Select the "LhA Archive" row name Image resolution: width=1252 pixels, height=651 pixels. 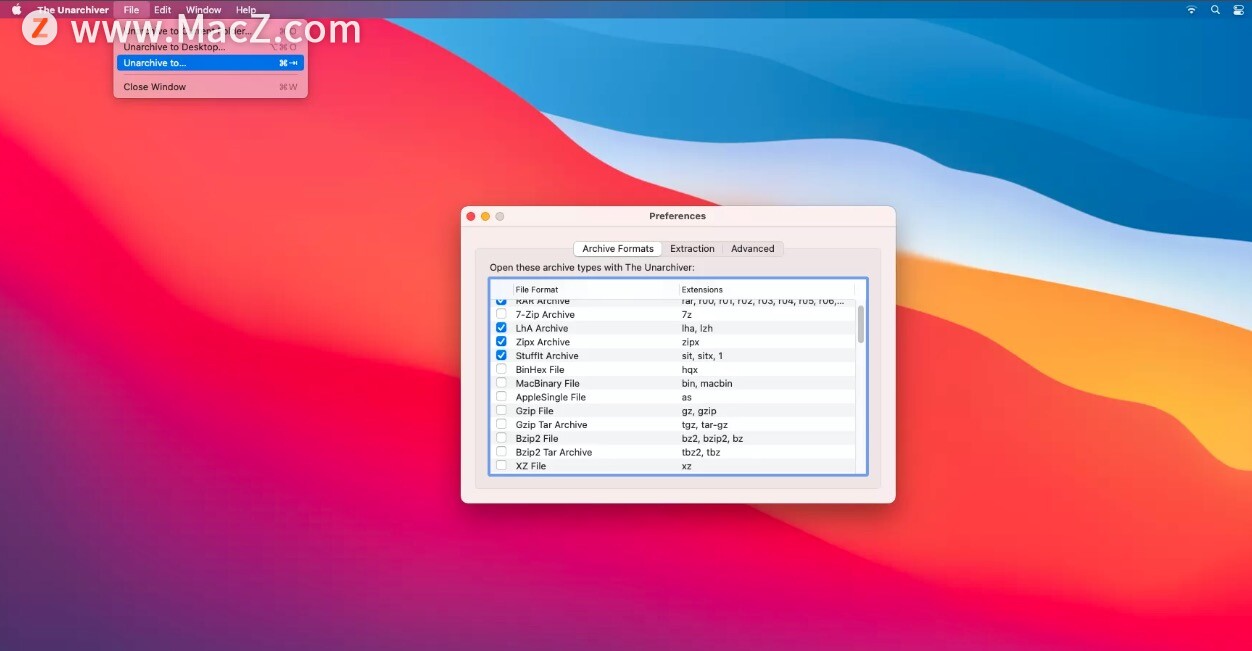(542, 328)
